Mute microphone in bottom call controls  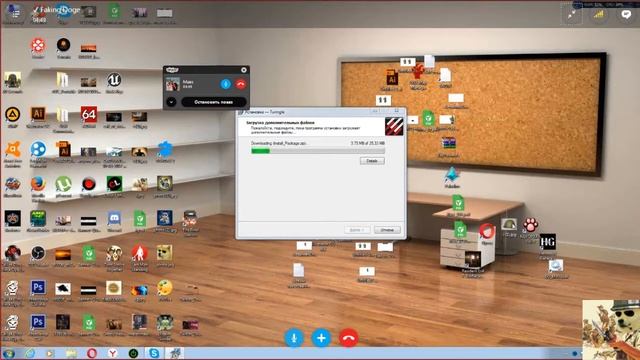point(294,338)
